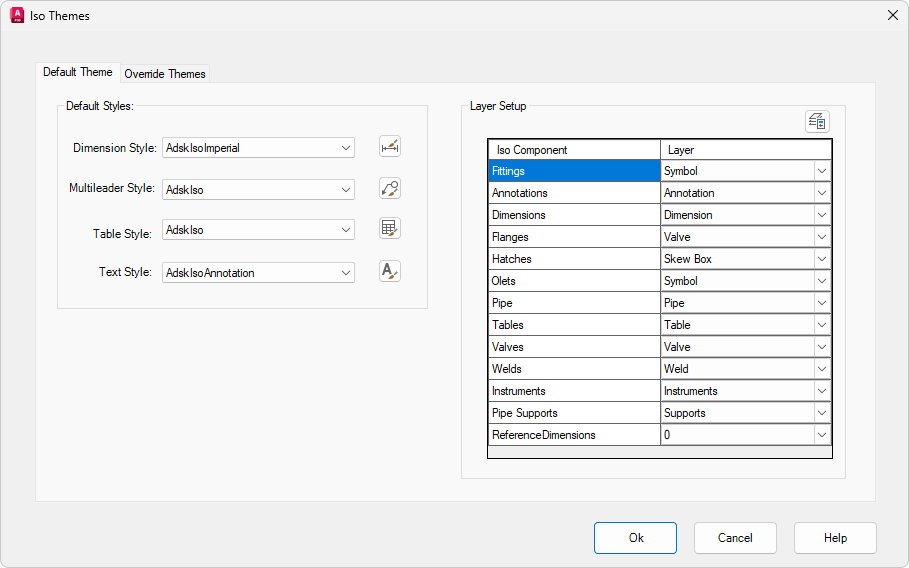This screenshot has height=568, width=909.
Task: Select the Welds component row
Action: (x=574, y=369)
